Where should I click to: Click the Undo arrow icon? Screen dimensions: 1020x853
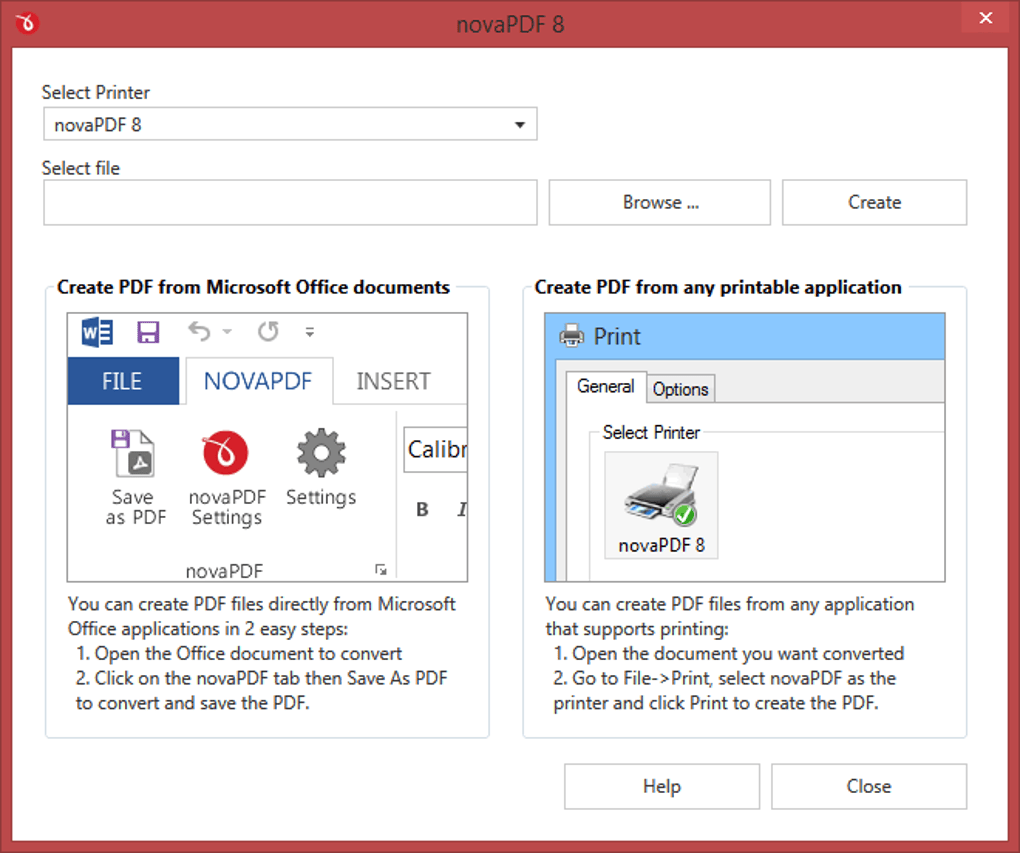[199, 332]
